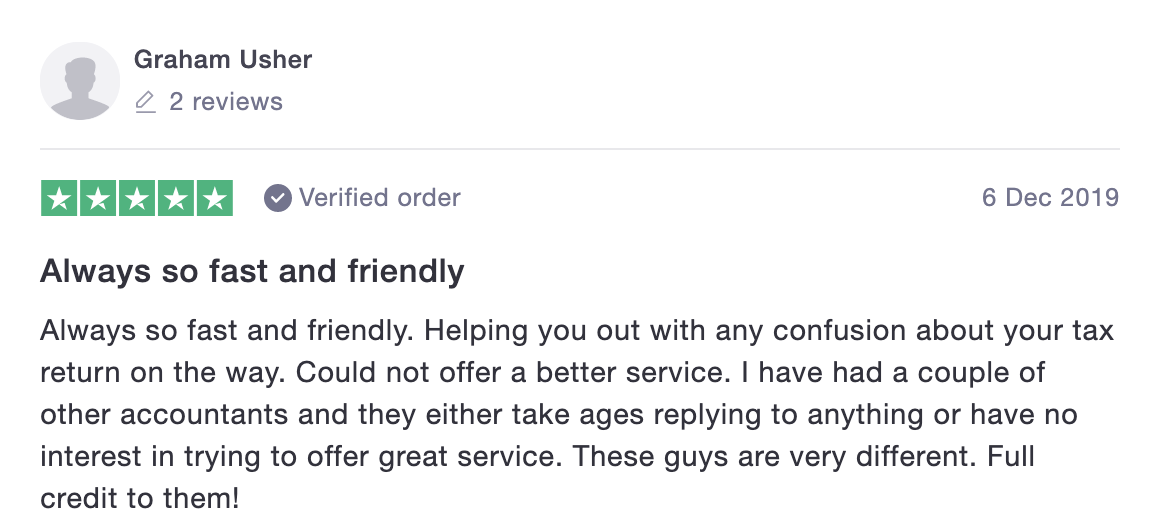Select the third green rating star
Image resolution: width=1162 pixels, height=532 pixels.
(137, 198)
